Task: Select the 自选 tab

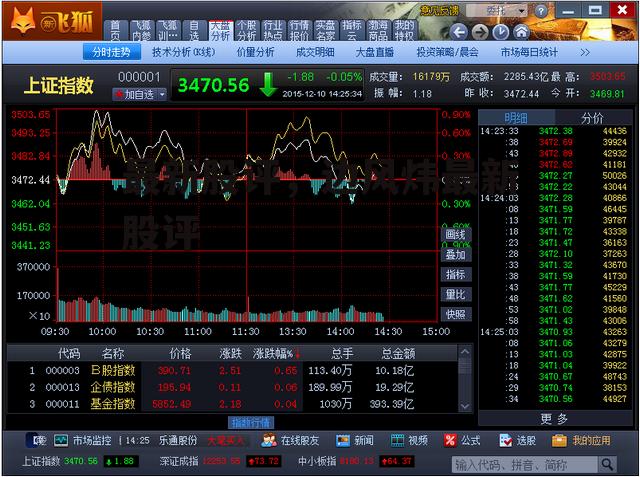Action: pyautogui.click(x=194, y=31)
